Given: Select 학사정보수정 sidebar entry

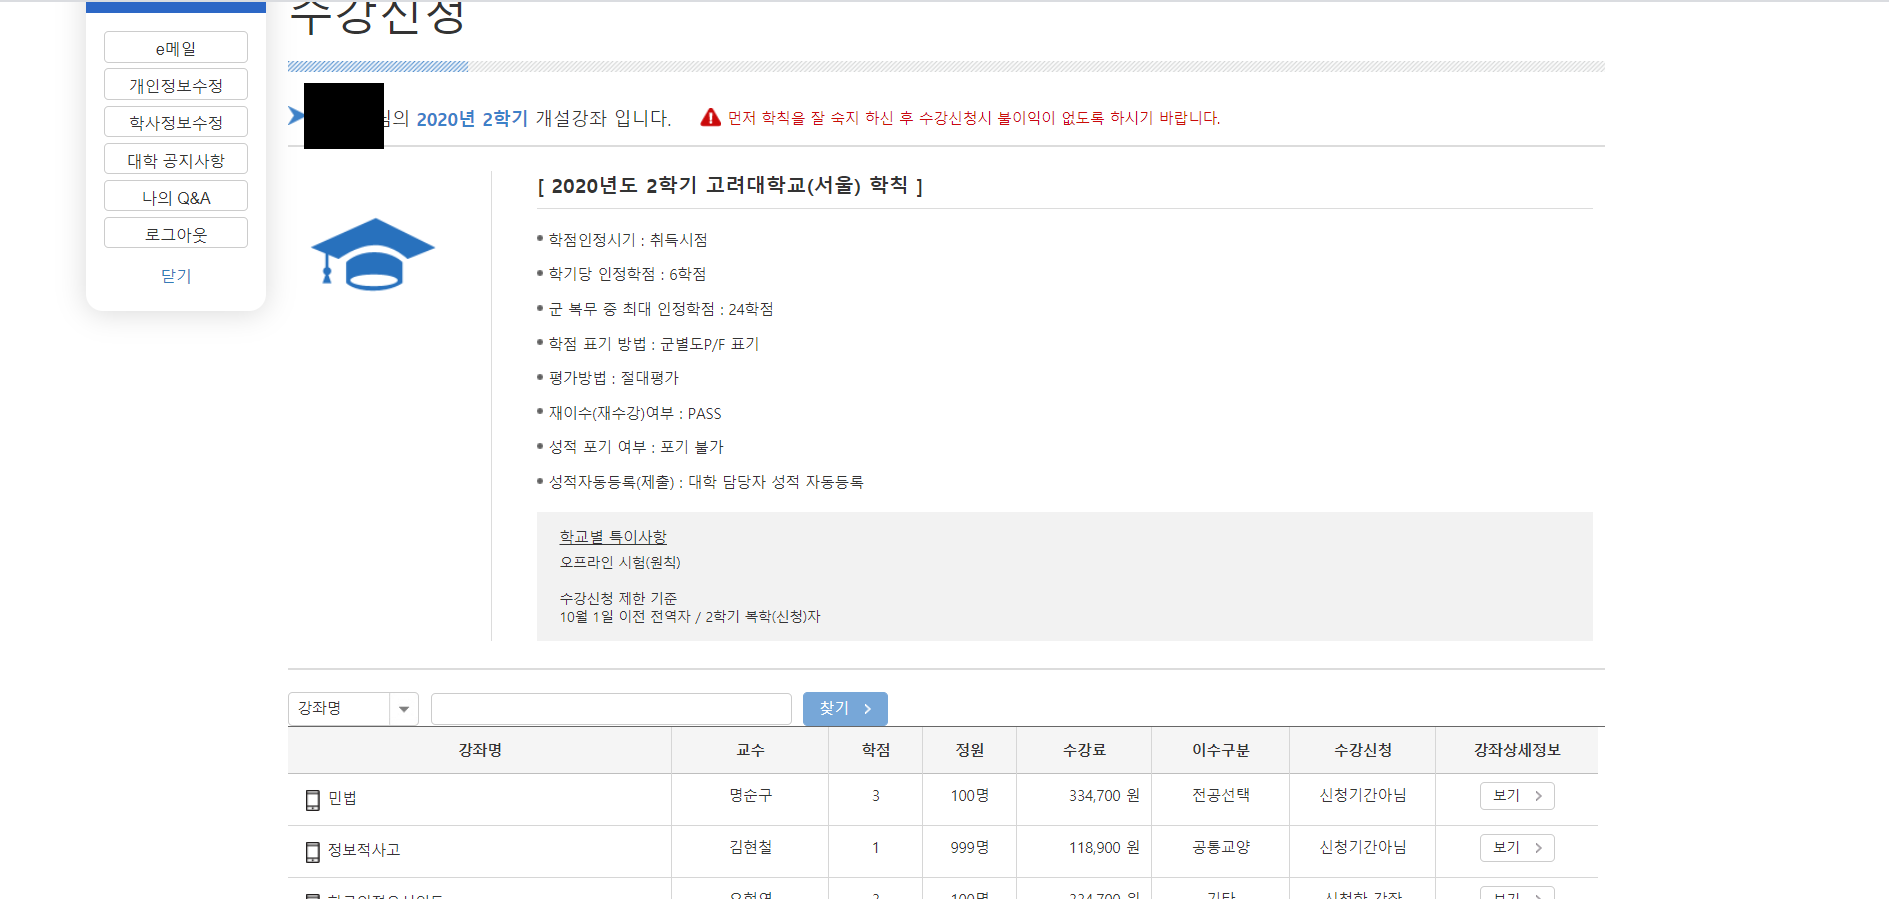Looking at the screenshot, I should [x=176, y=122].
